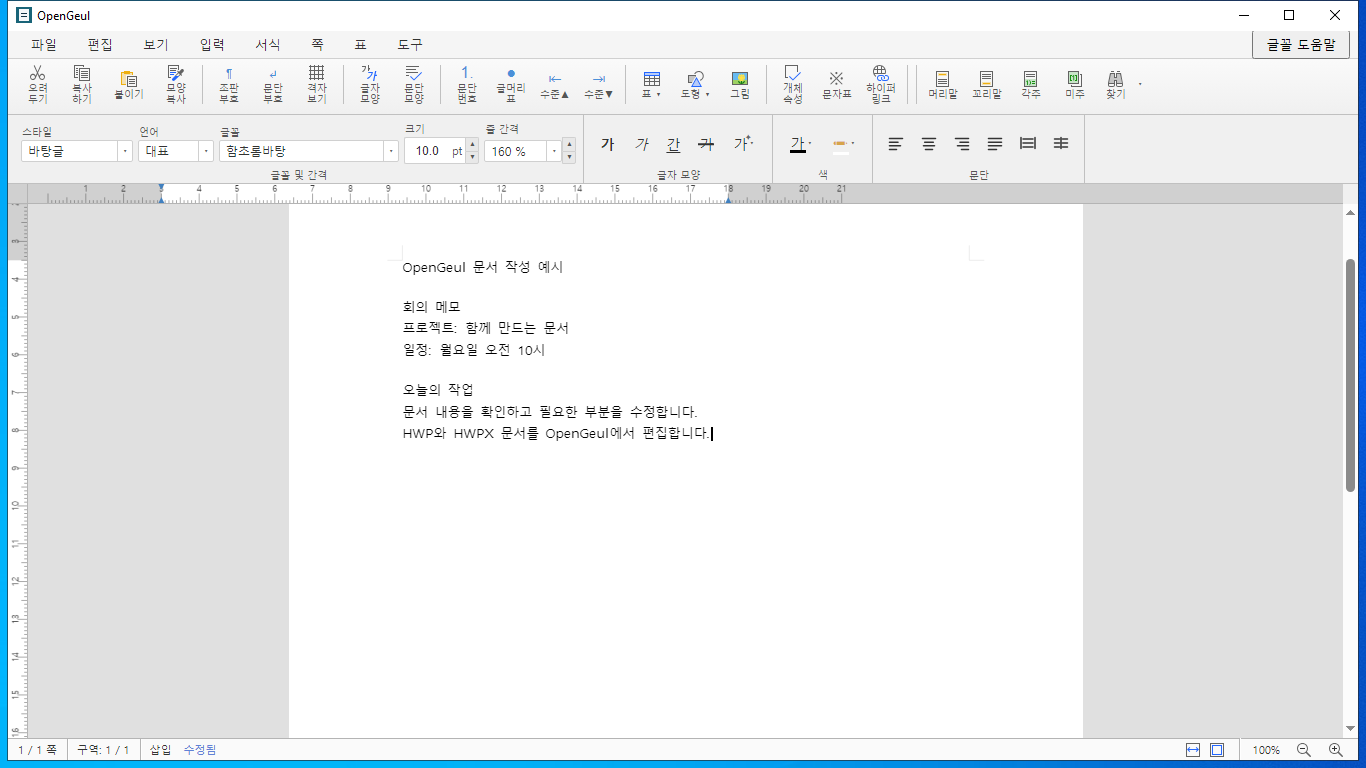Open the 줄 간격 line spacing dropdown
The image size is (1366, 768).
tap(553, 151)
